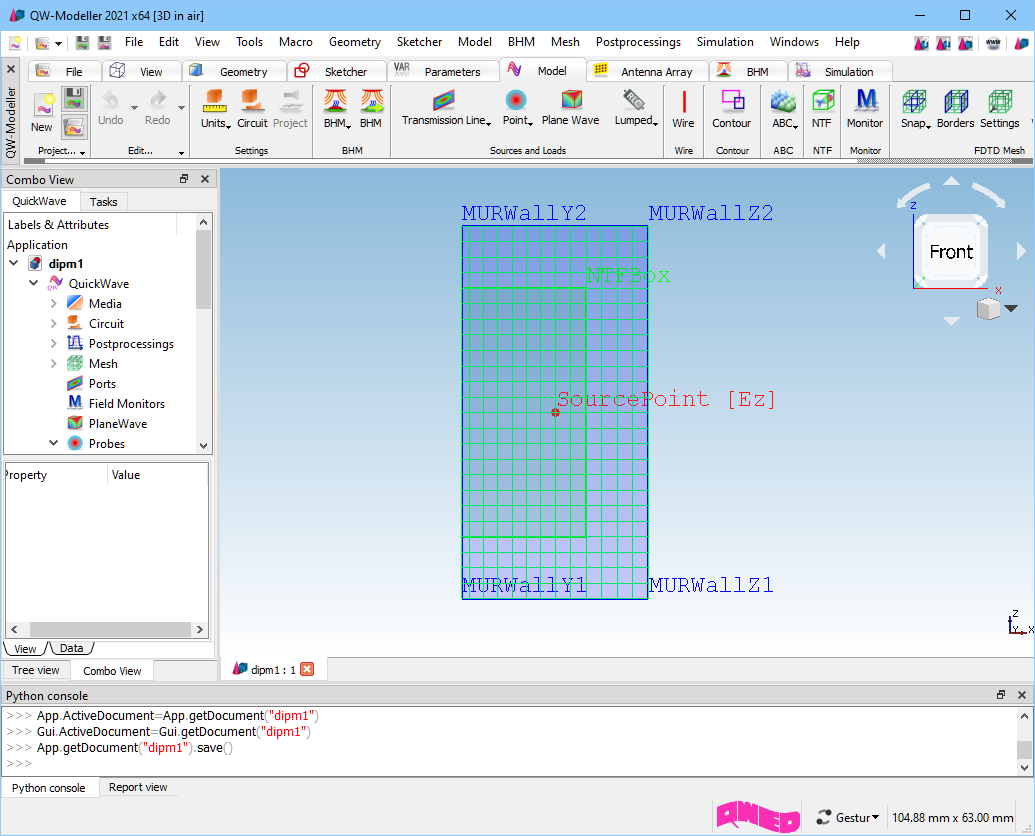Image resolution: width=1035 pixels, height=836 pixels.
Task: Click the Redo button
Action: (x=157, y=108)
